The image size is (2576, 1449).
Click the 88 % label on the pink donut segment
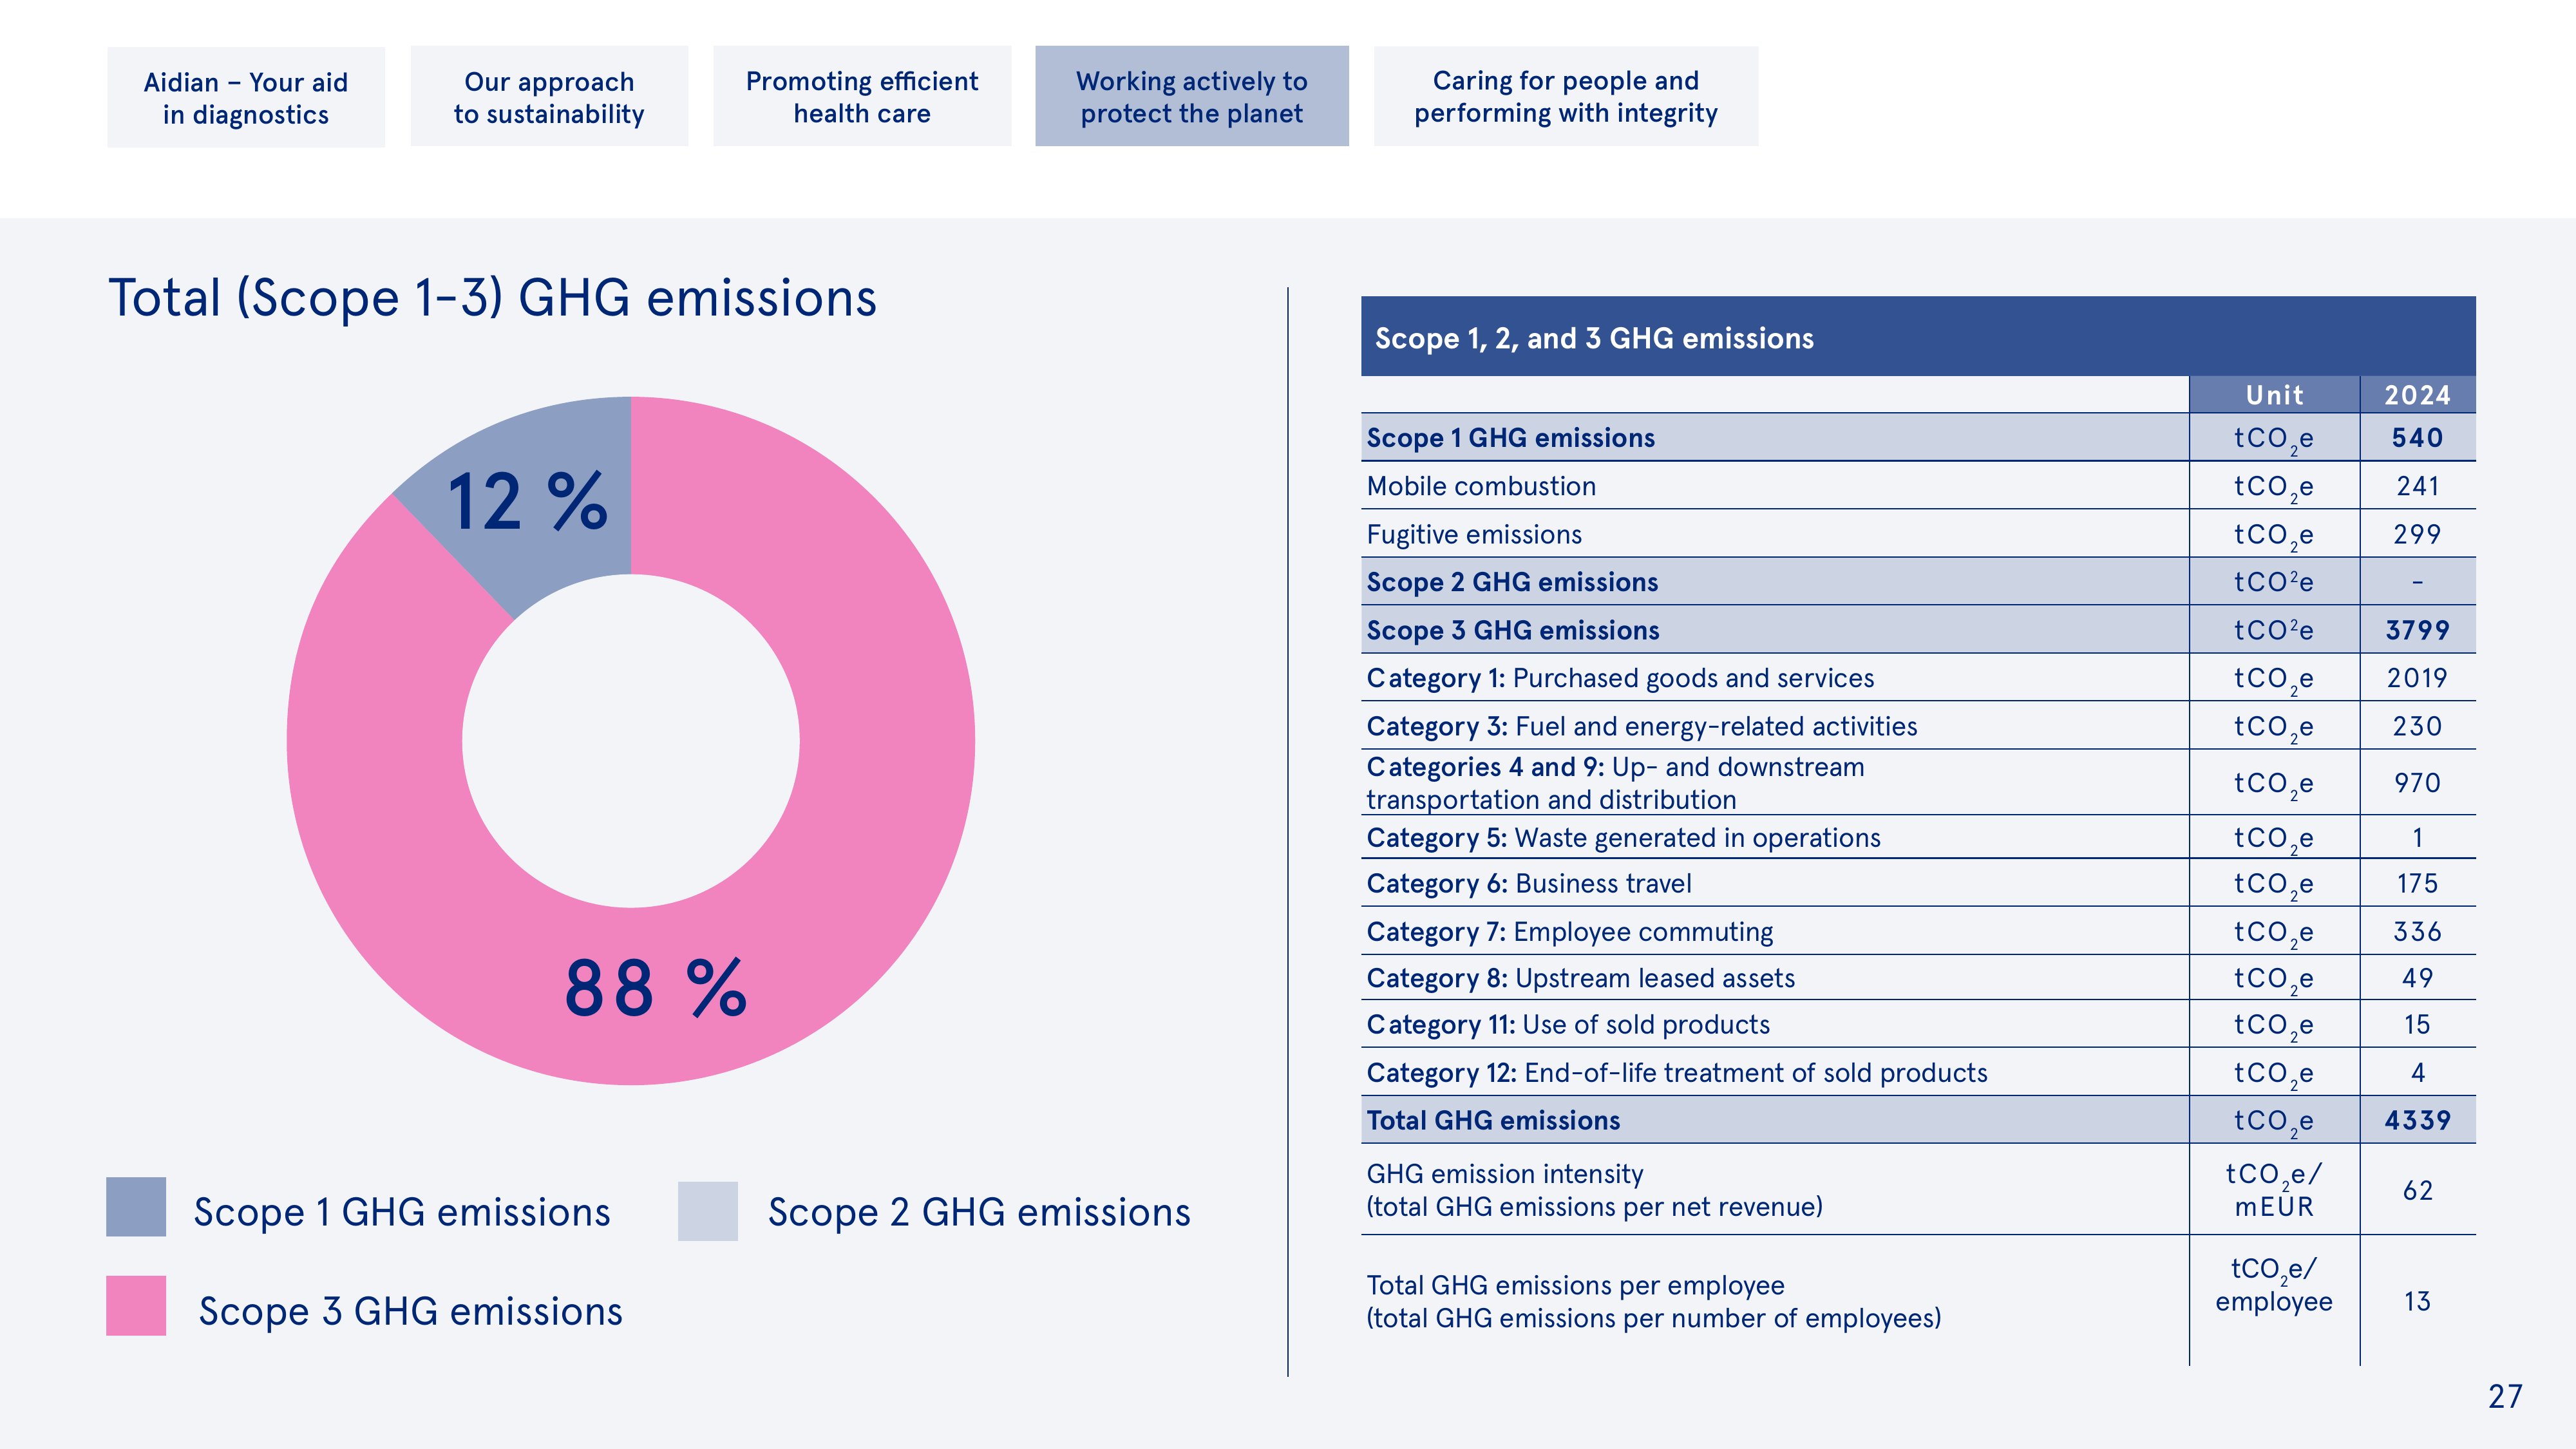click(x=656, y=988)
